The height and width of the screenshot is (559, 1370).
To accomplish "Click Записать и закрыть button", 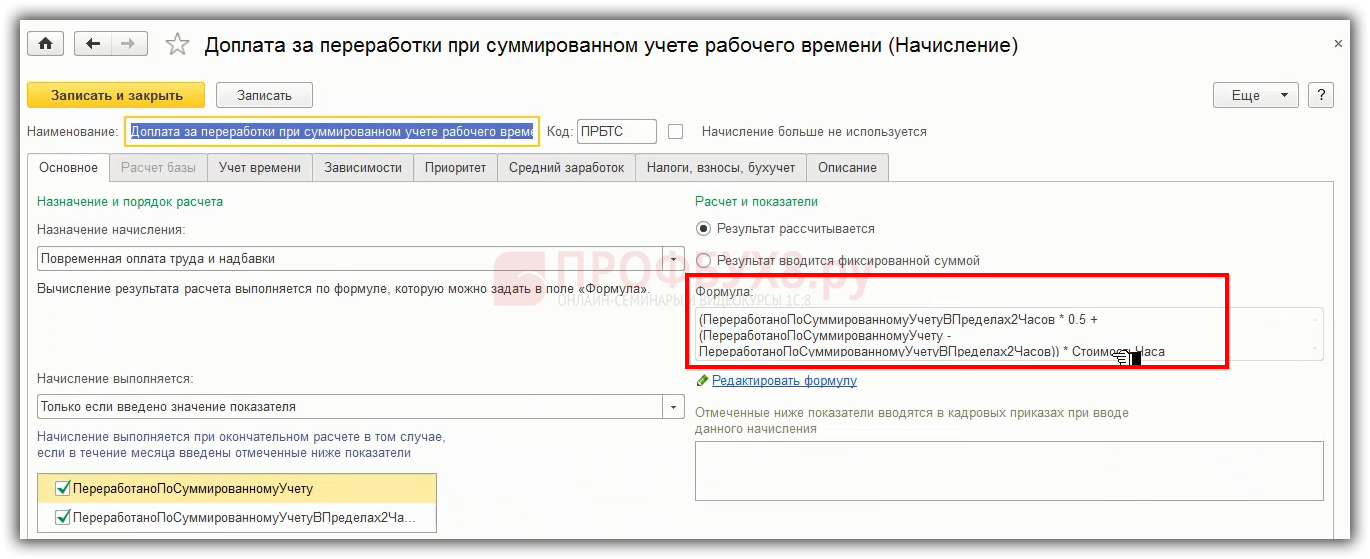I will click(x=116, y=95).
